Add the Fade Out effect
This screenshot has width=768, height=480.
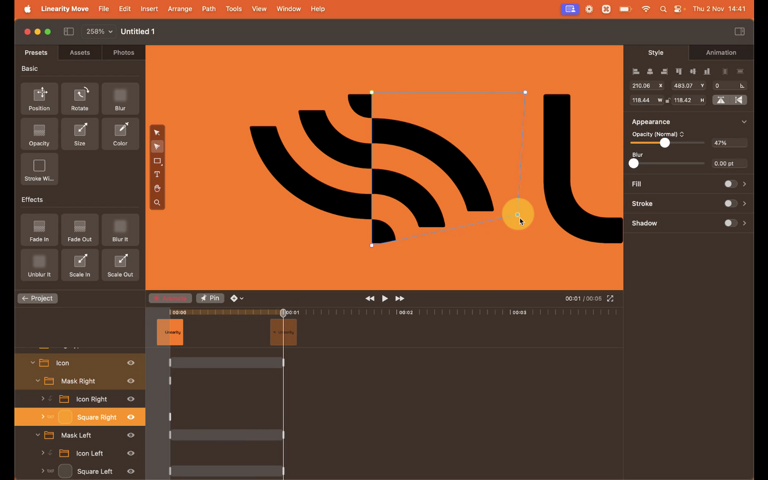[80, 230]
